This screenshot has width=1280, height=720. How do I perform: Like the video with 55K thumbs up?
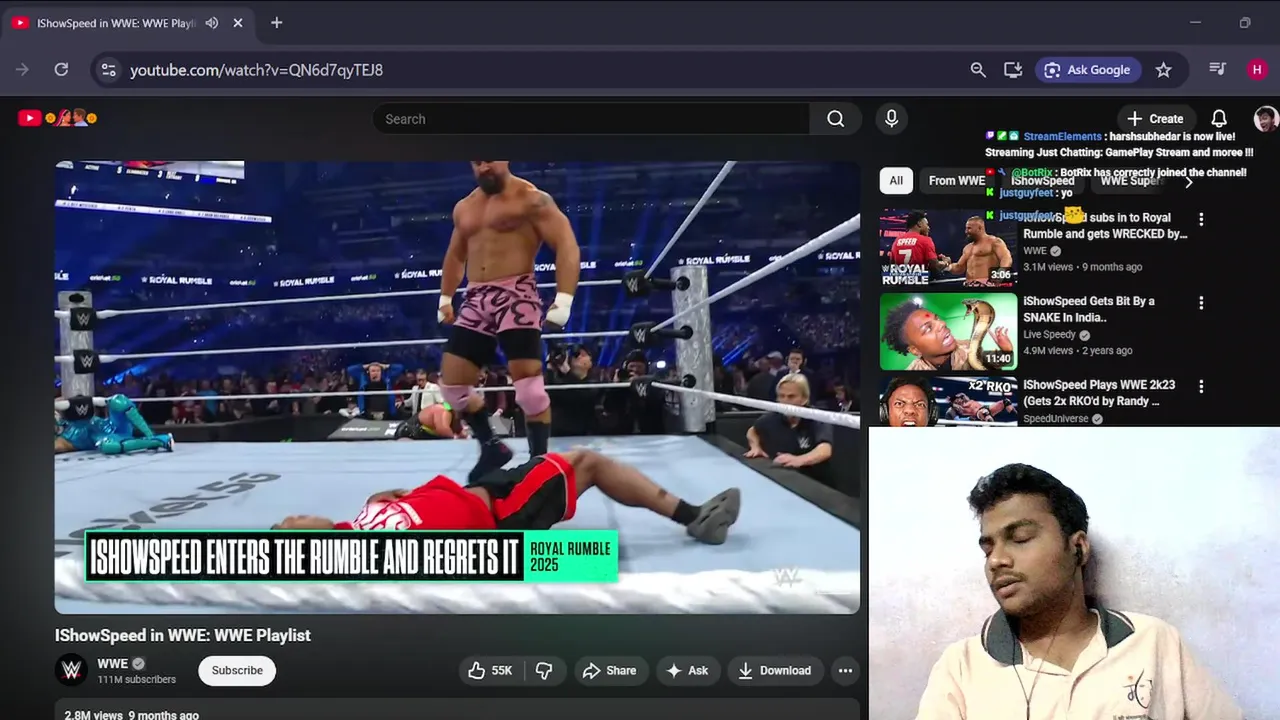pos(490,670)
